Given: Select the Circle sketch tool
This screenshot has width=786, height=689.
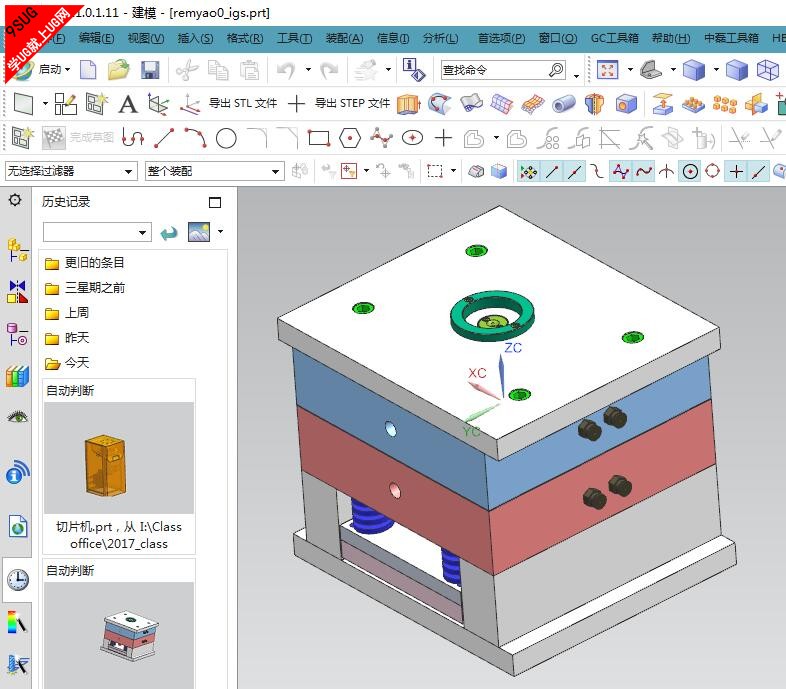Looking at the screenshot, I should pos(226,138).
